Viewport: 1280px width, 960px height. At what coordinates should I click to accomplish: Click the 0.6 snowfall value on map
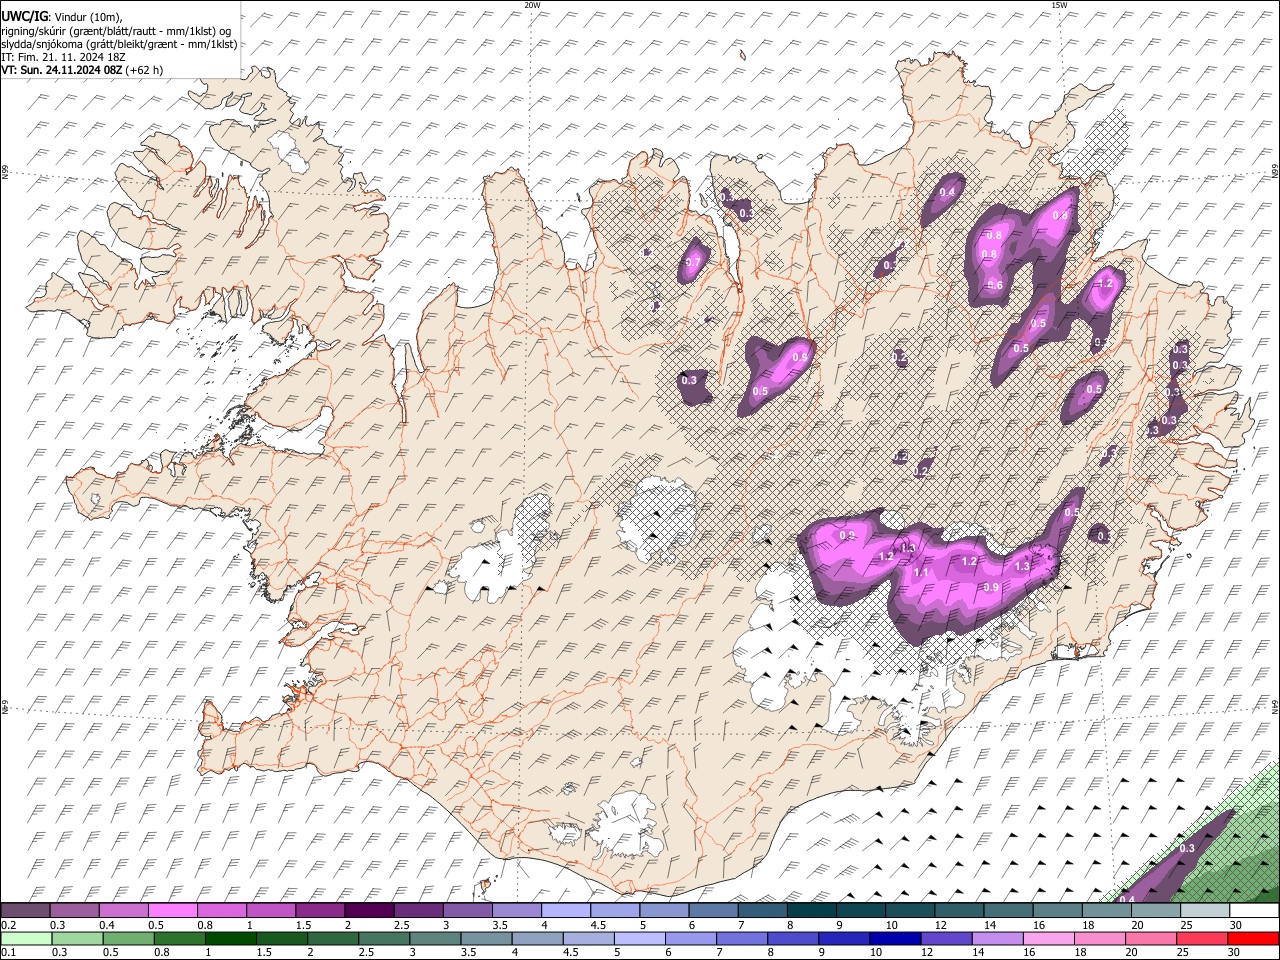pyautogui.click(x=995, y=285)
